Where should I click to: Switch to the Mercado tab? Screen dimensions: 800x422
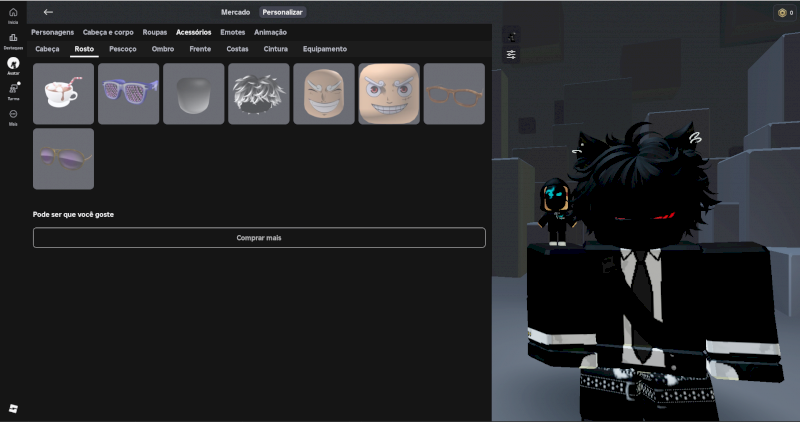(235, 12)
